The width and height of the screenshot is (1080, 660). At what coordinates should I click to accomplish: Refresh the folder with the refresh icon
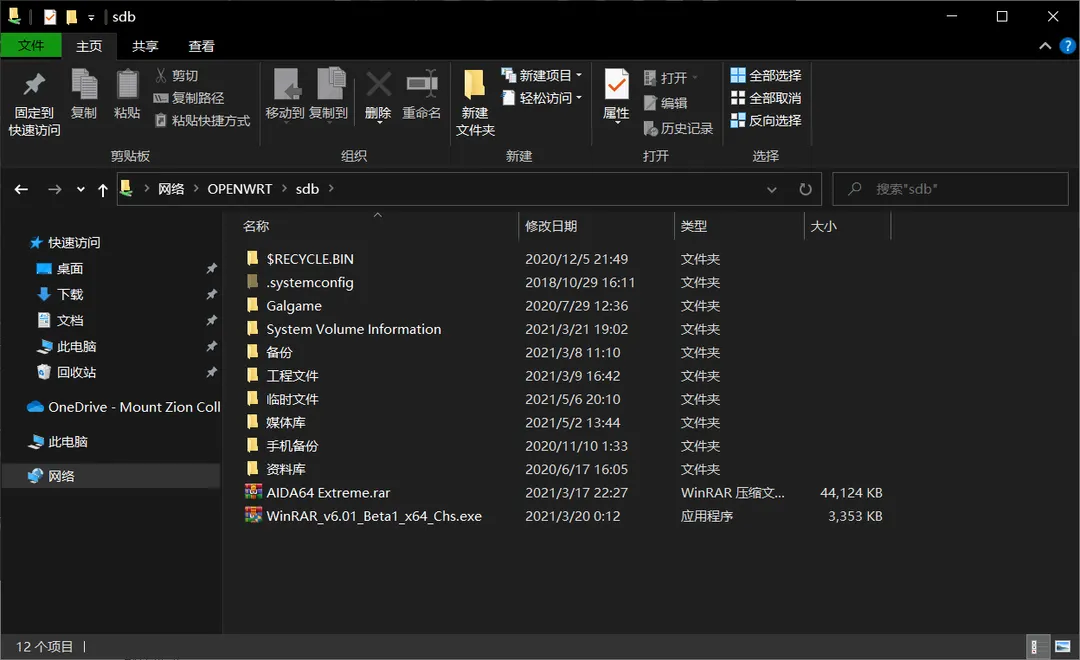tap(805, 189)
